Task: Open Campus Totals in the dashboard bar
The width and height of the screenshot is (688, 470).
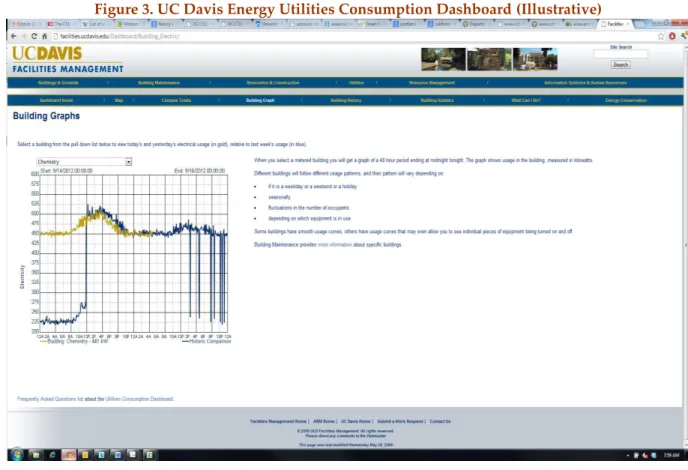Action: pyautogui.click(x=176, y=100)
